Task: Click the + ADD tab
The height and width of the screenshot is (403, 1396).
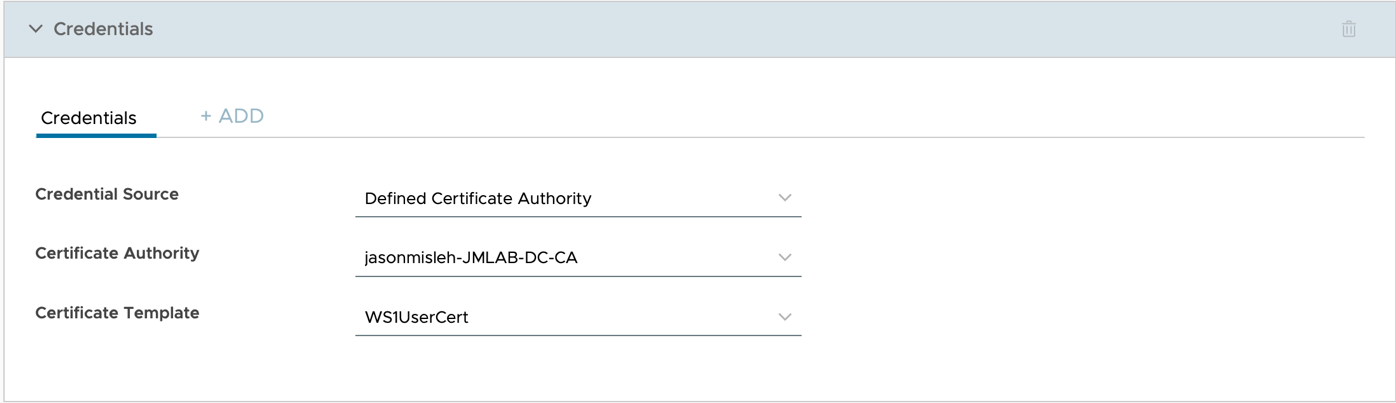Action: (232, 116)
